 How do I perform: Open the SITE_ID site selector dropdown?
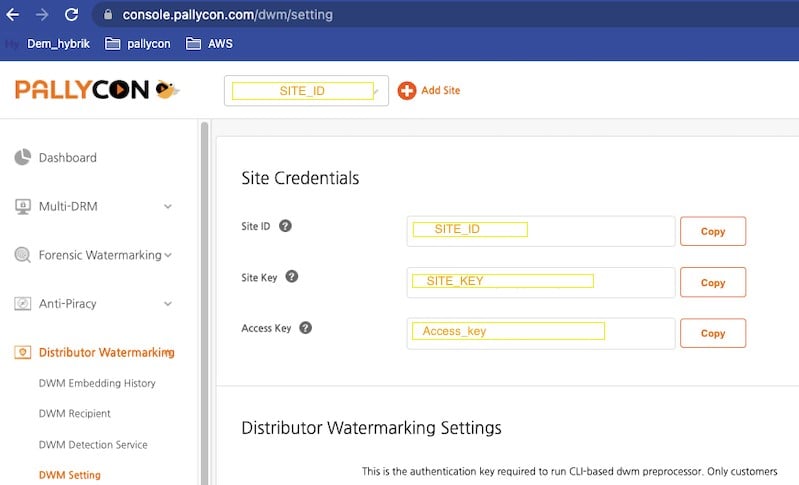306,91
